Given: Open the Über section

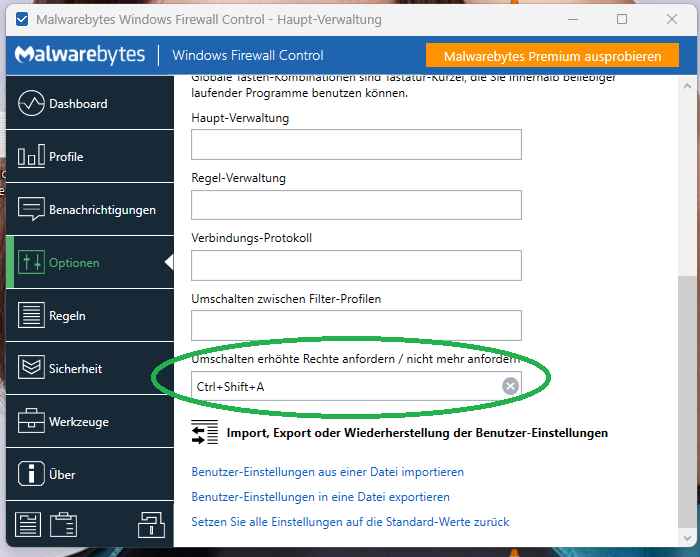Looking at the screenshot, I should pyautogui.click(x=90, y=474).
